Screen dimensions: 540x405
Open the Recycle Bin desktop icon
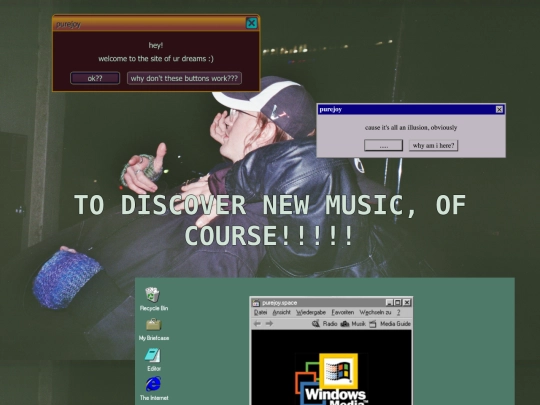click(153, 299)
